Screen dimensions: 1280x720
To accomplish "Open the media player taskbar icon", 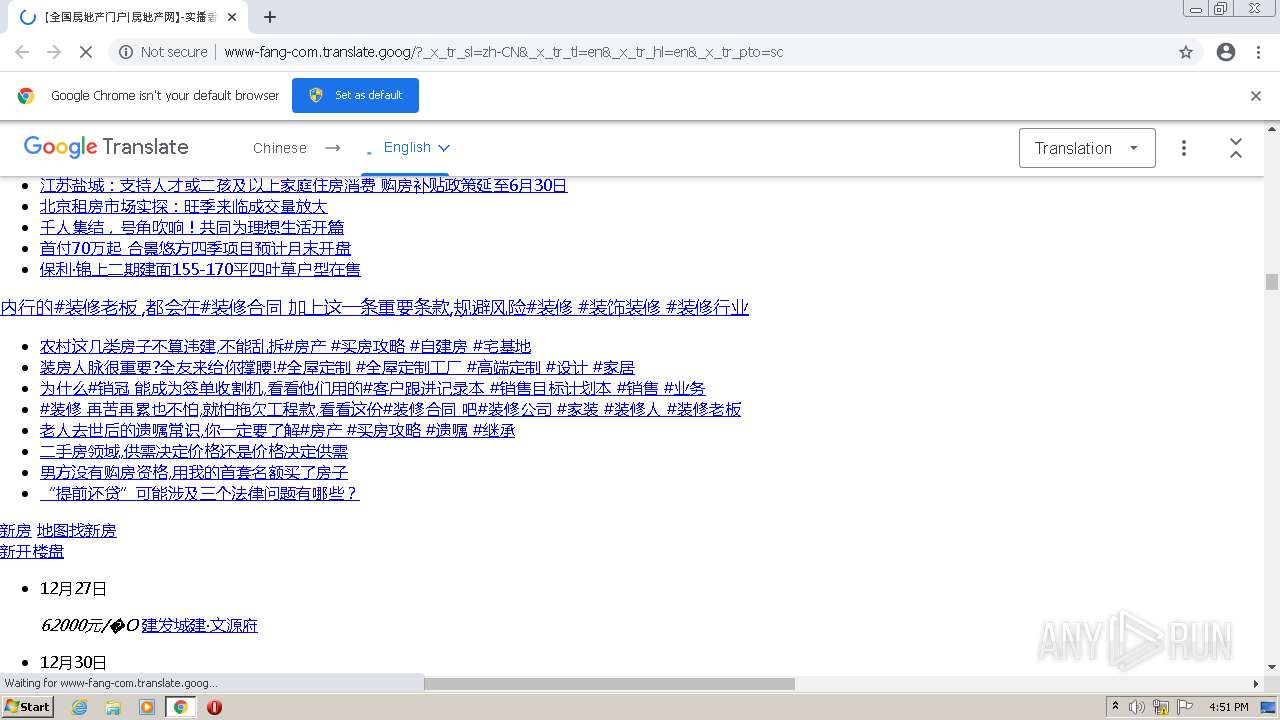I will pyautogui.click(x=147, y=707).
